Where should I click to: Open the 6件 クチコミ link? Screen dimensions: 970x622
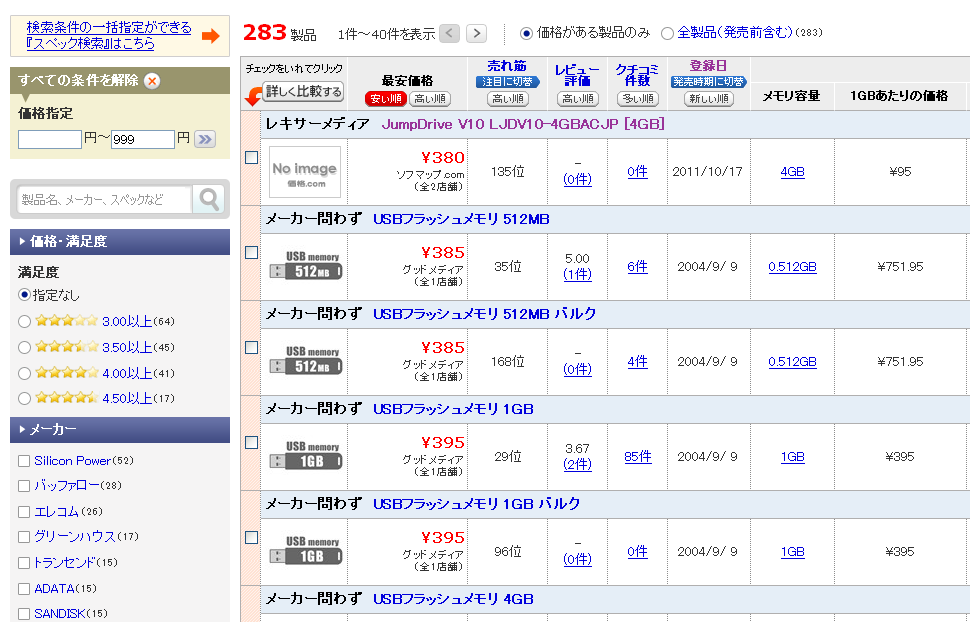[637, 267]
